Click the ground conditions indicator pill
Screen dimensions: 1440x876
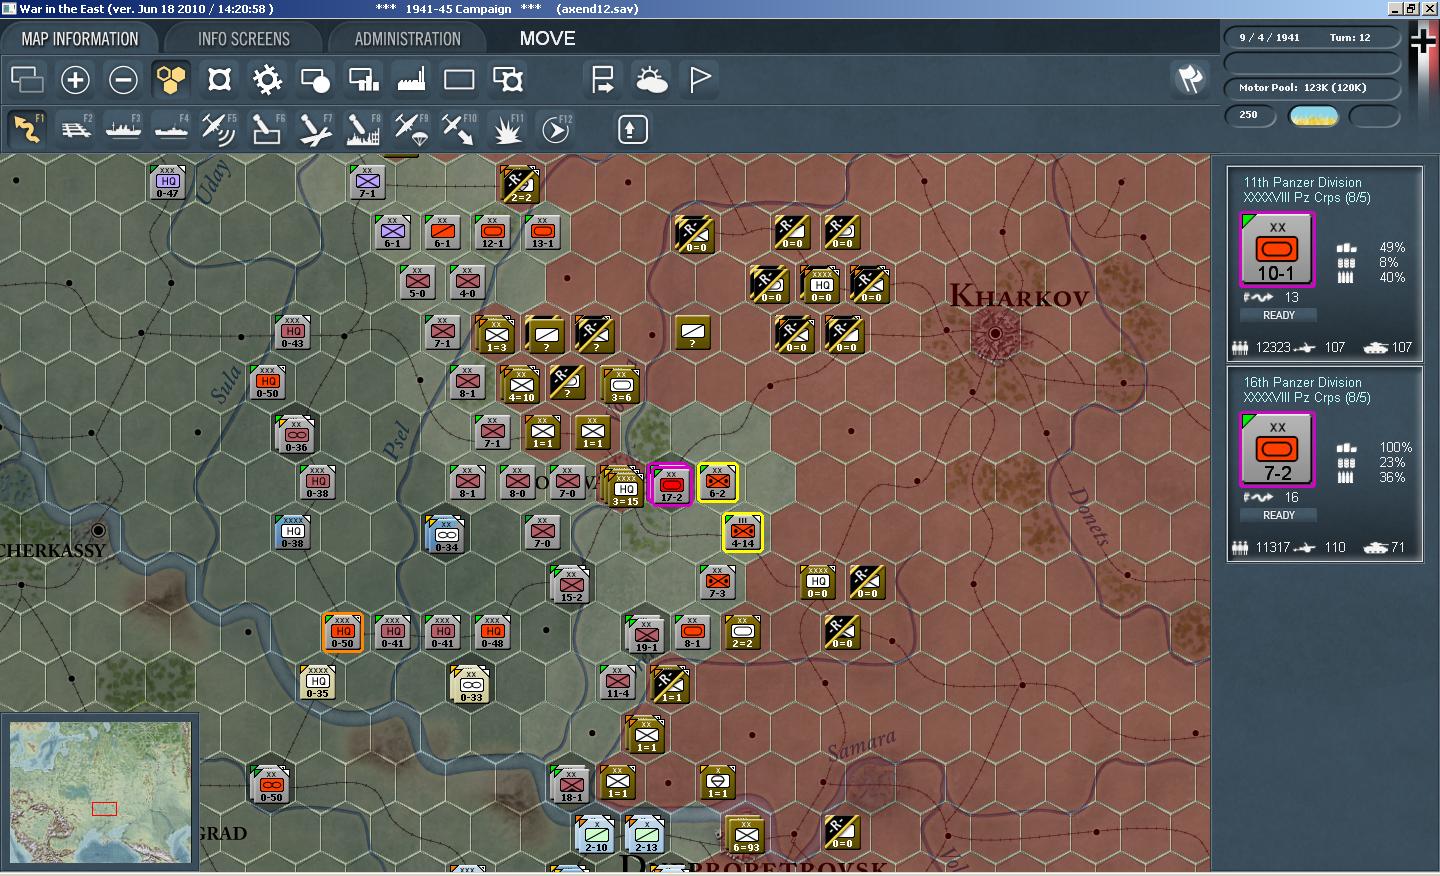(1312, 116)
